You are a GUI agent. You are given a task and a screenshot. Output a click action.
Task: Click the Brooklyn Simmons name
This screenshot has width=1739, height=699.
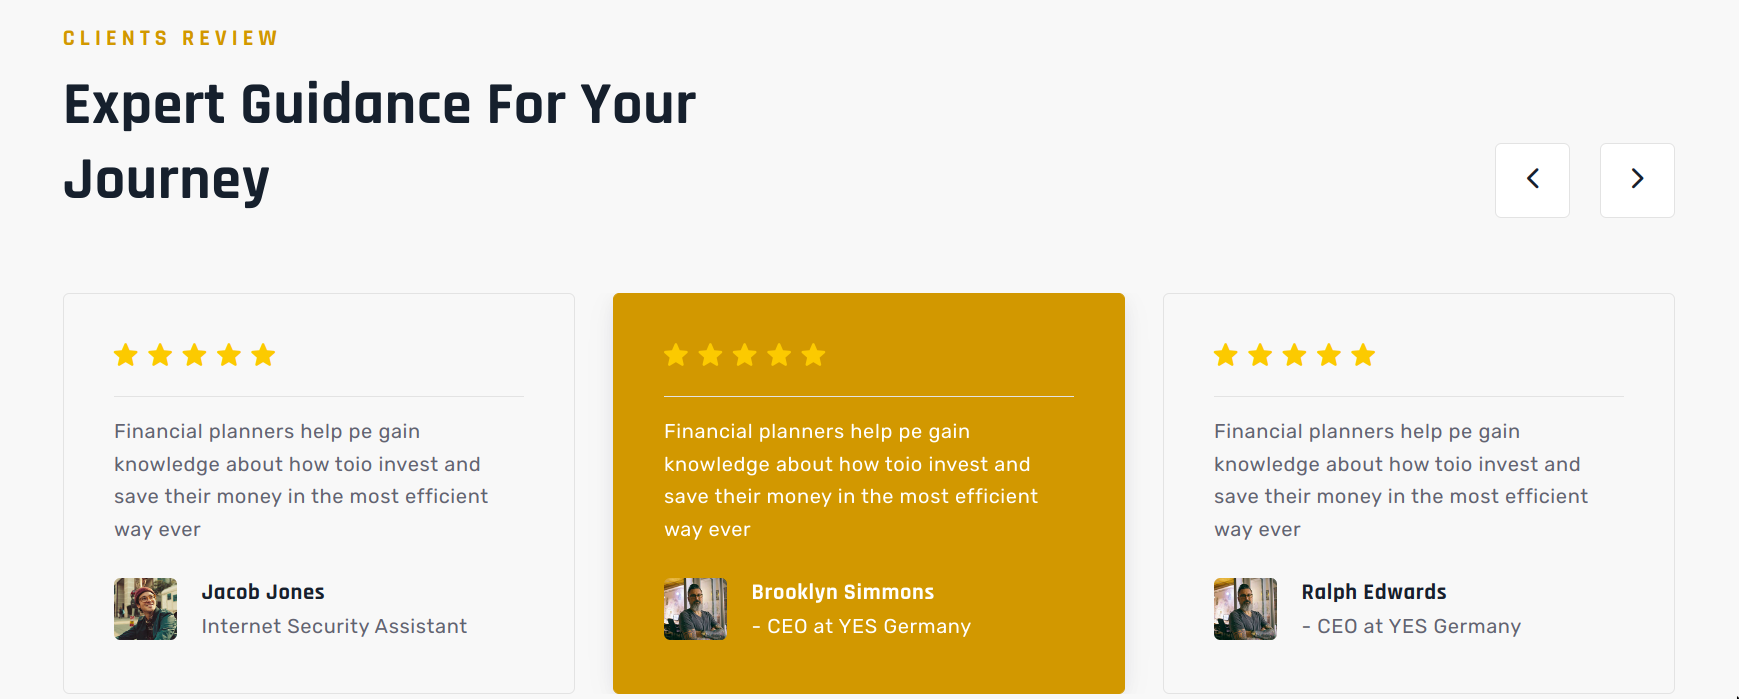[x=843, y=592]
